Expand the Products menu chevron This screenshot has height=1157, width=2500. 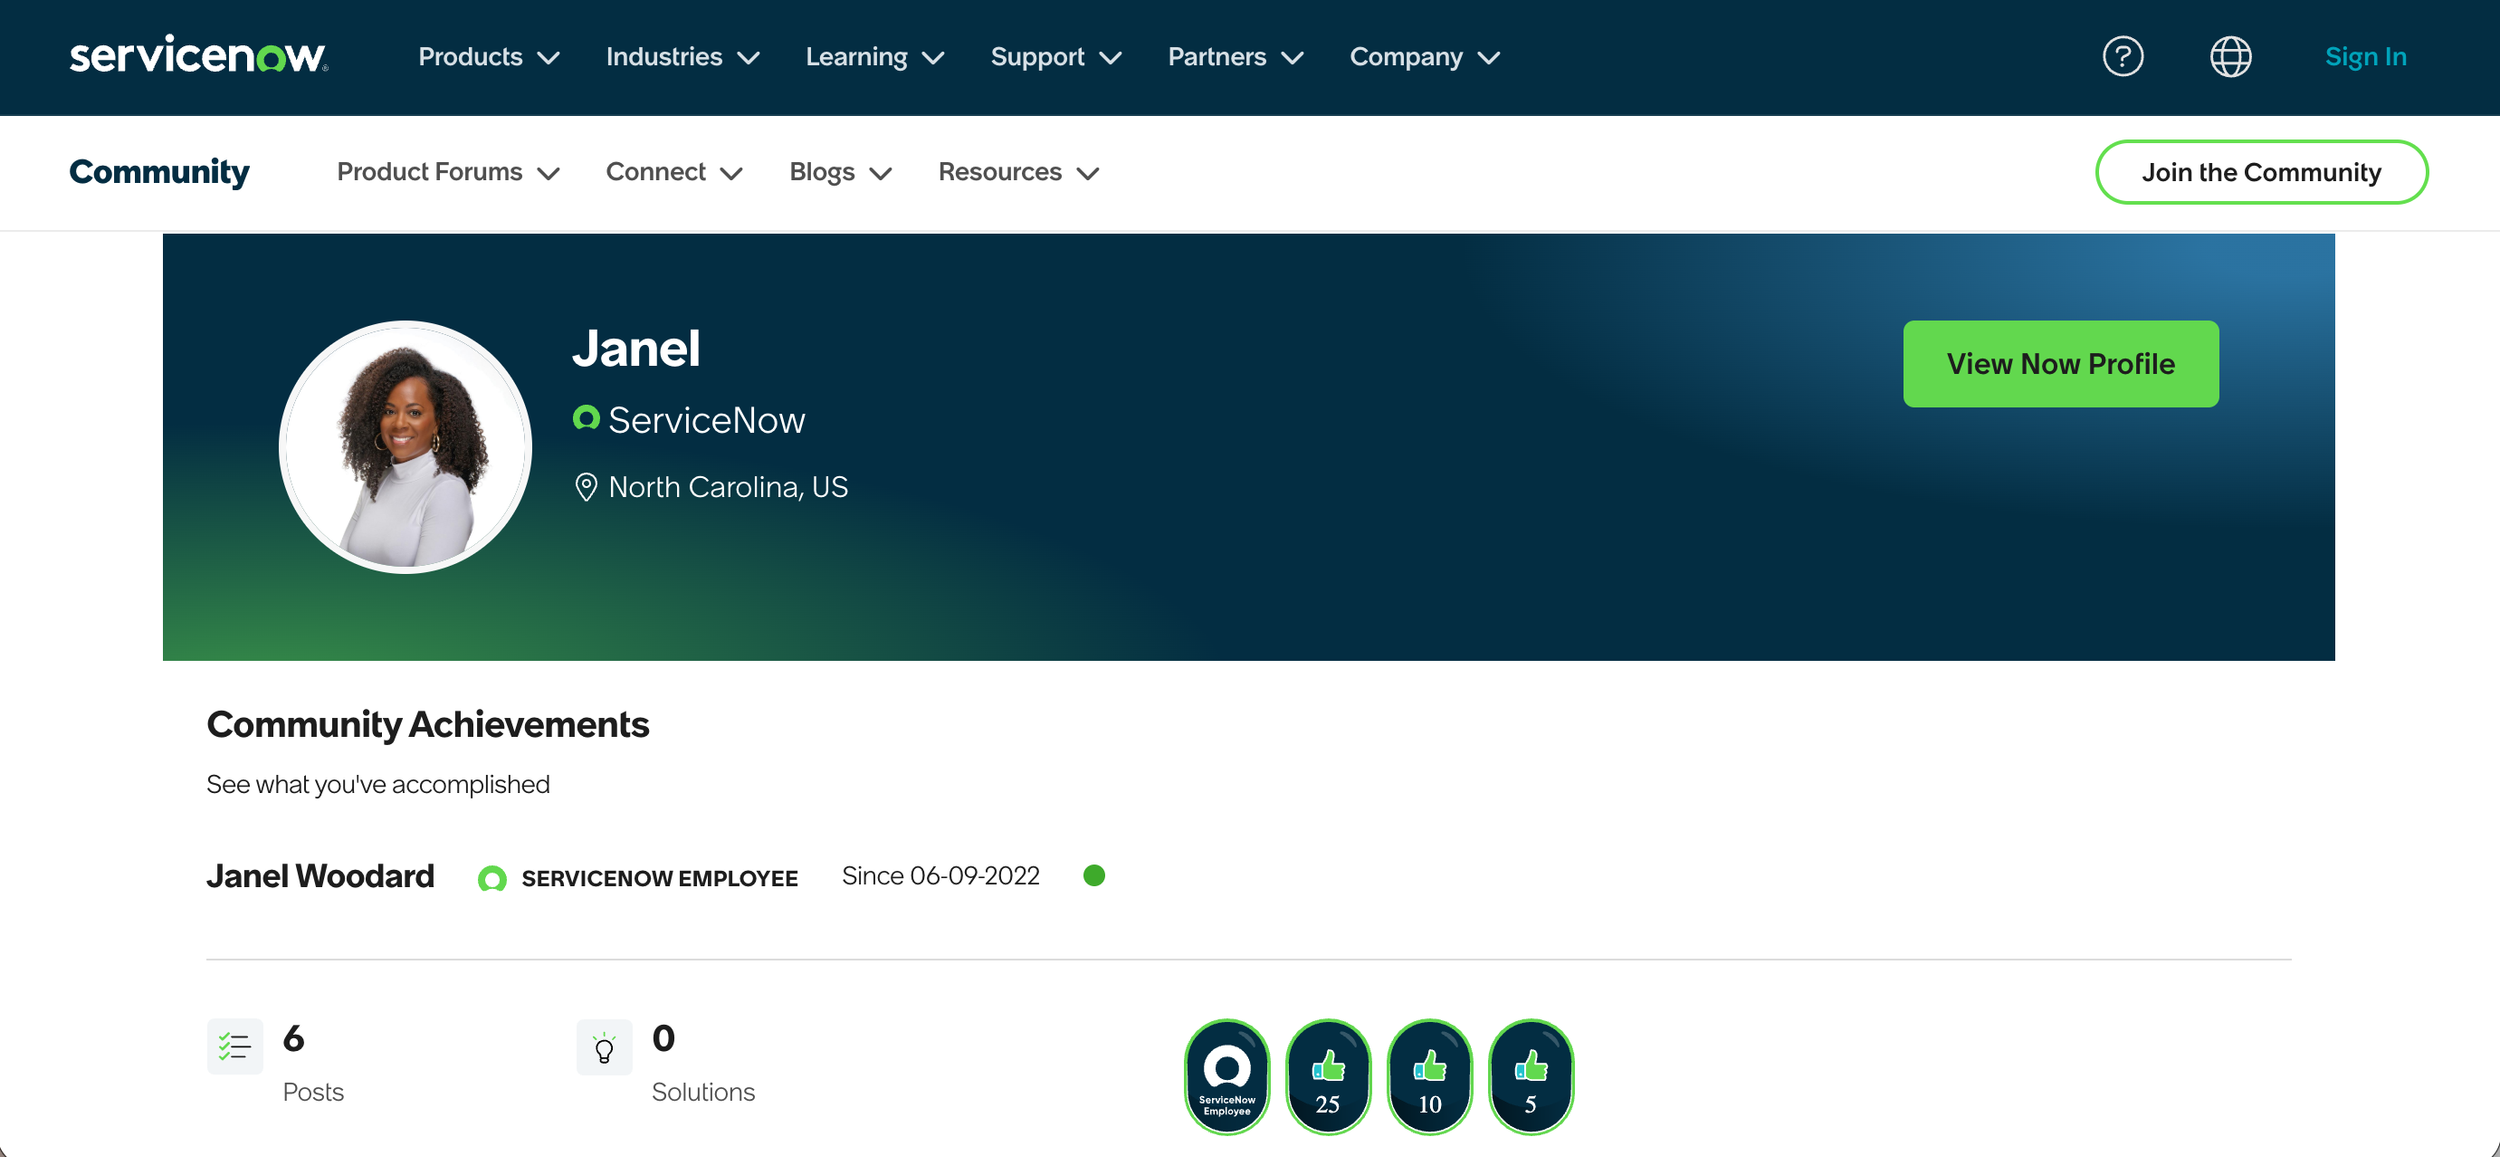pyautogui.click(x=548, y=58)
